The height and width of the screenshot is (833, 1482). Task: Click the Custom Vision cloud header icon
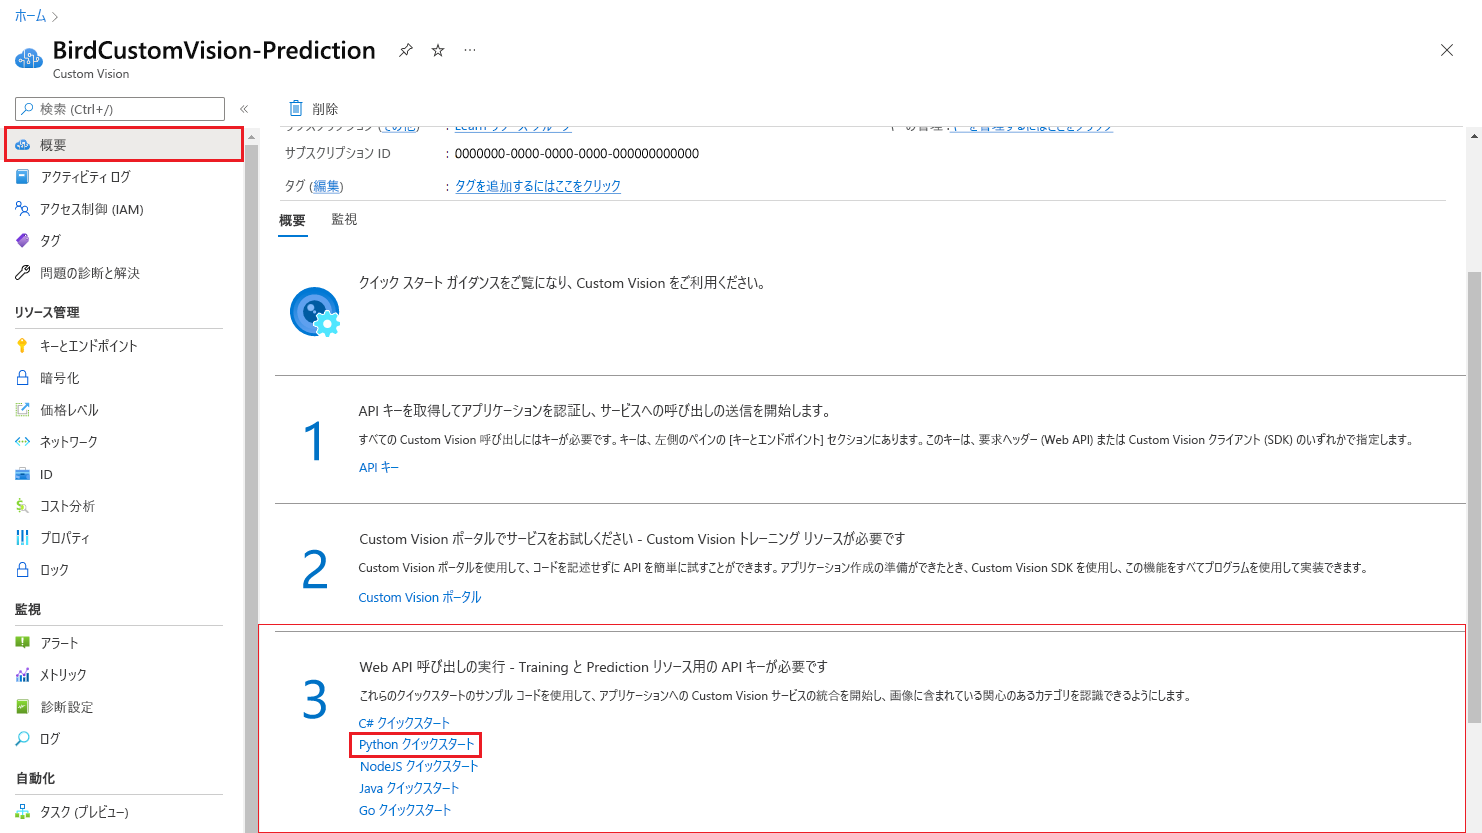[x=29, y=58]
